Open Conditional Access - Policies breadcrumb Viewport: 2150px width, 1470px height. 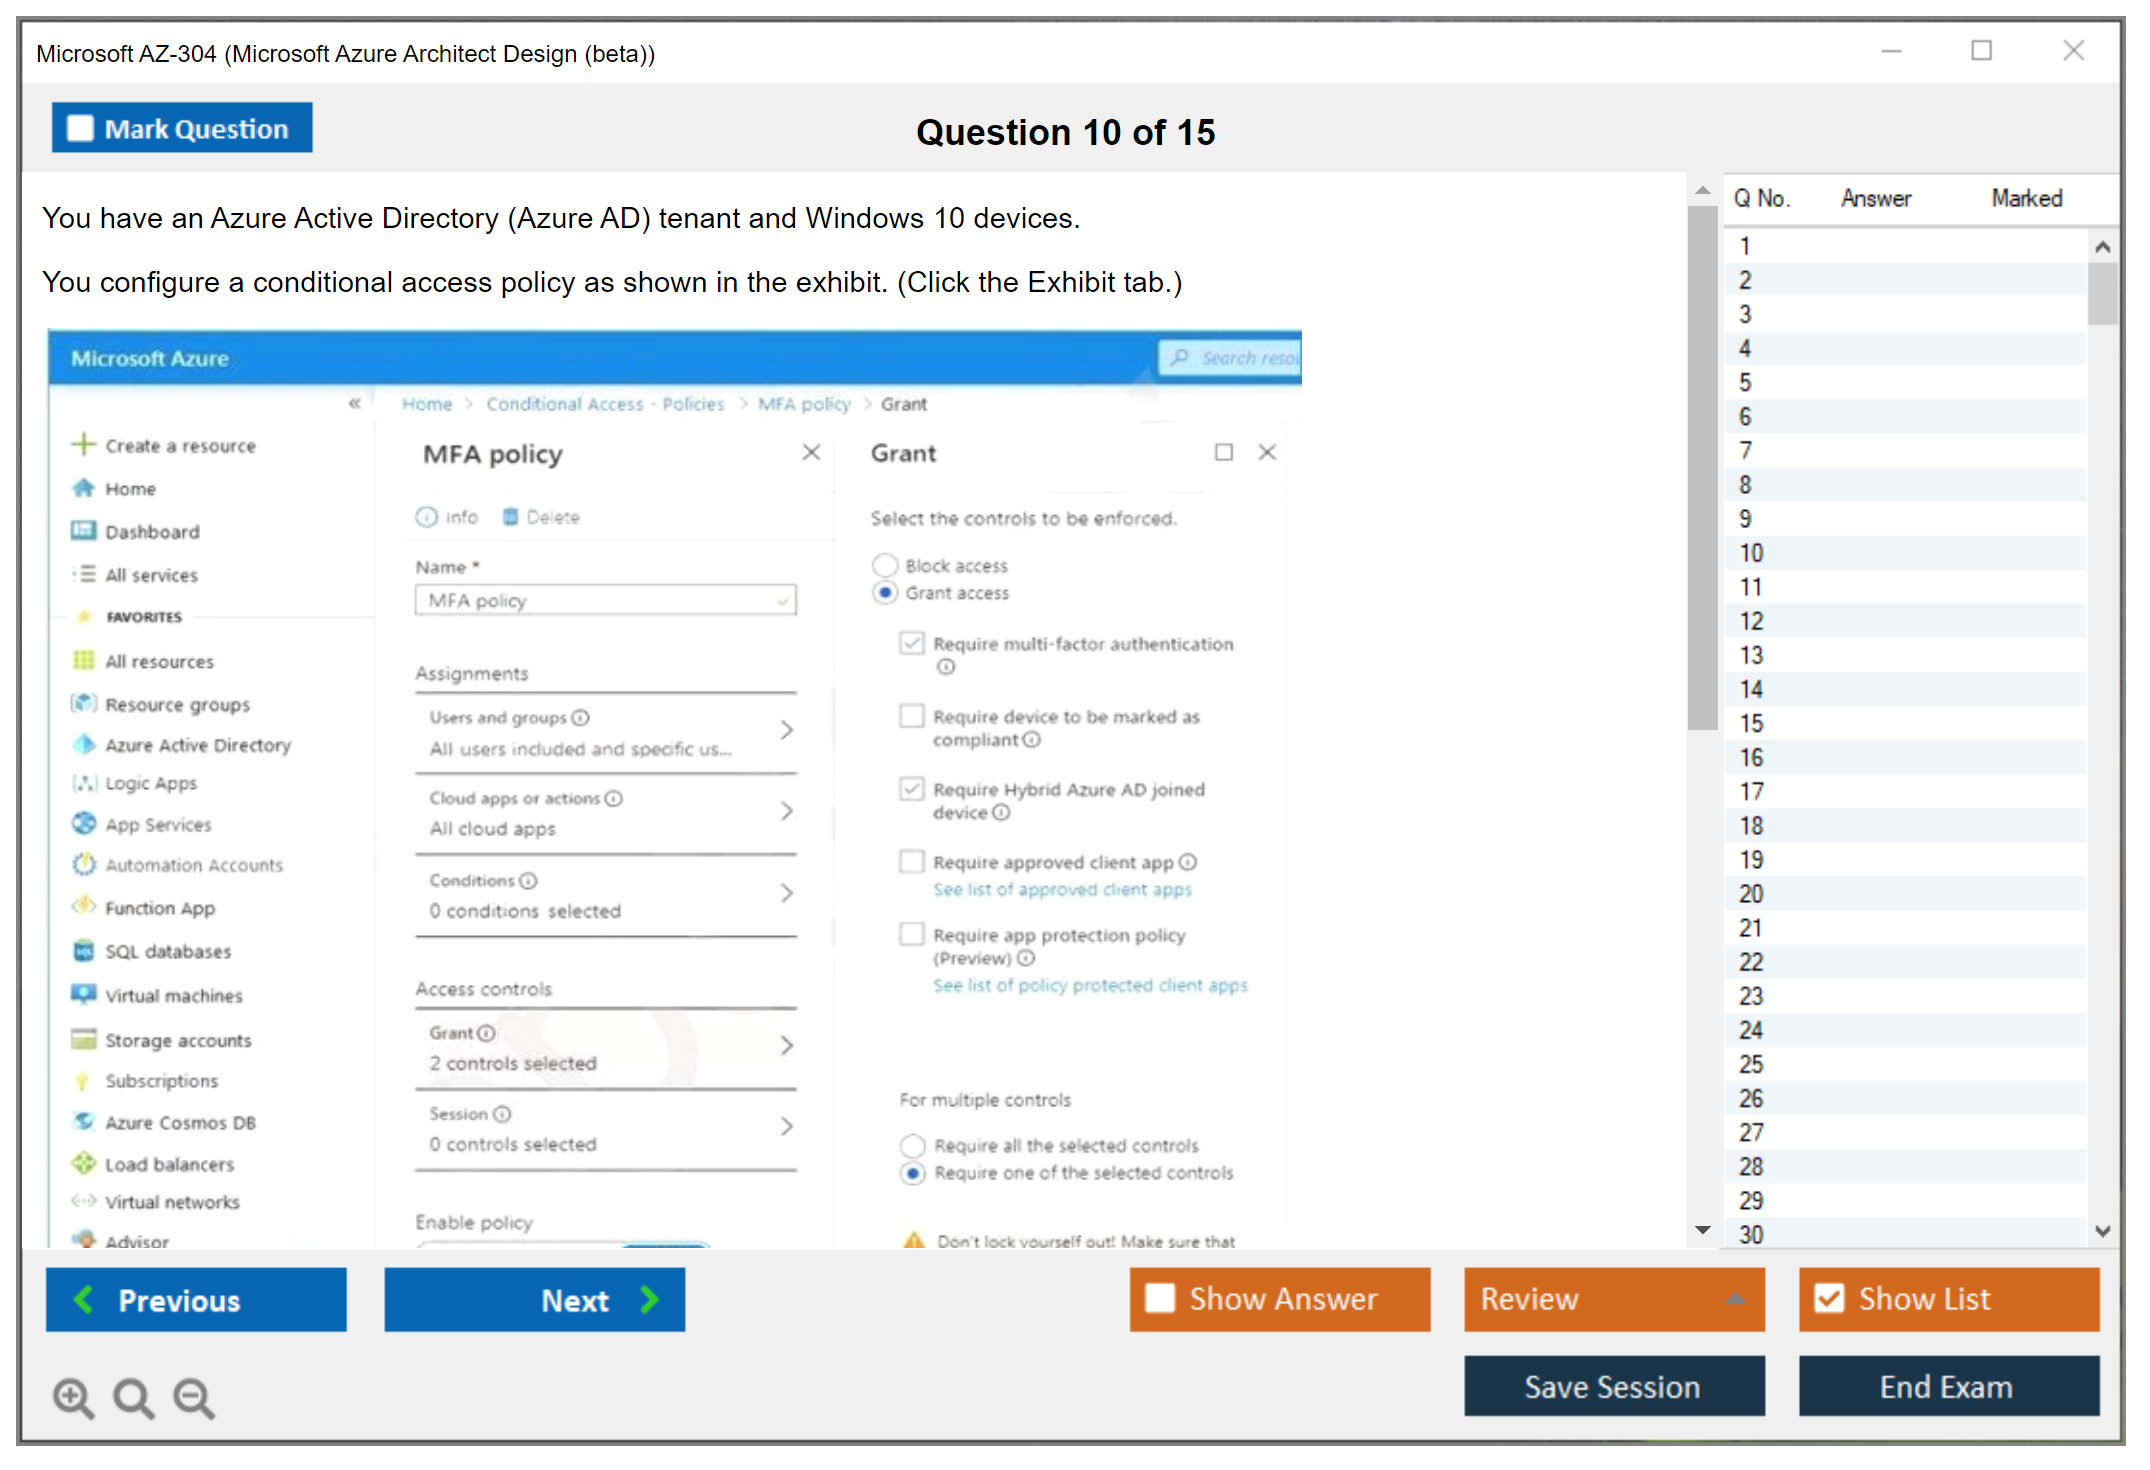point(604,404)
